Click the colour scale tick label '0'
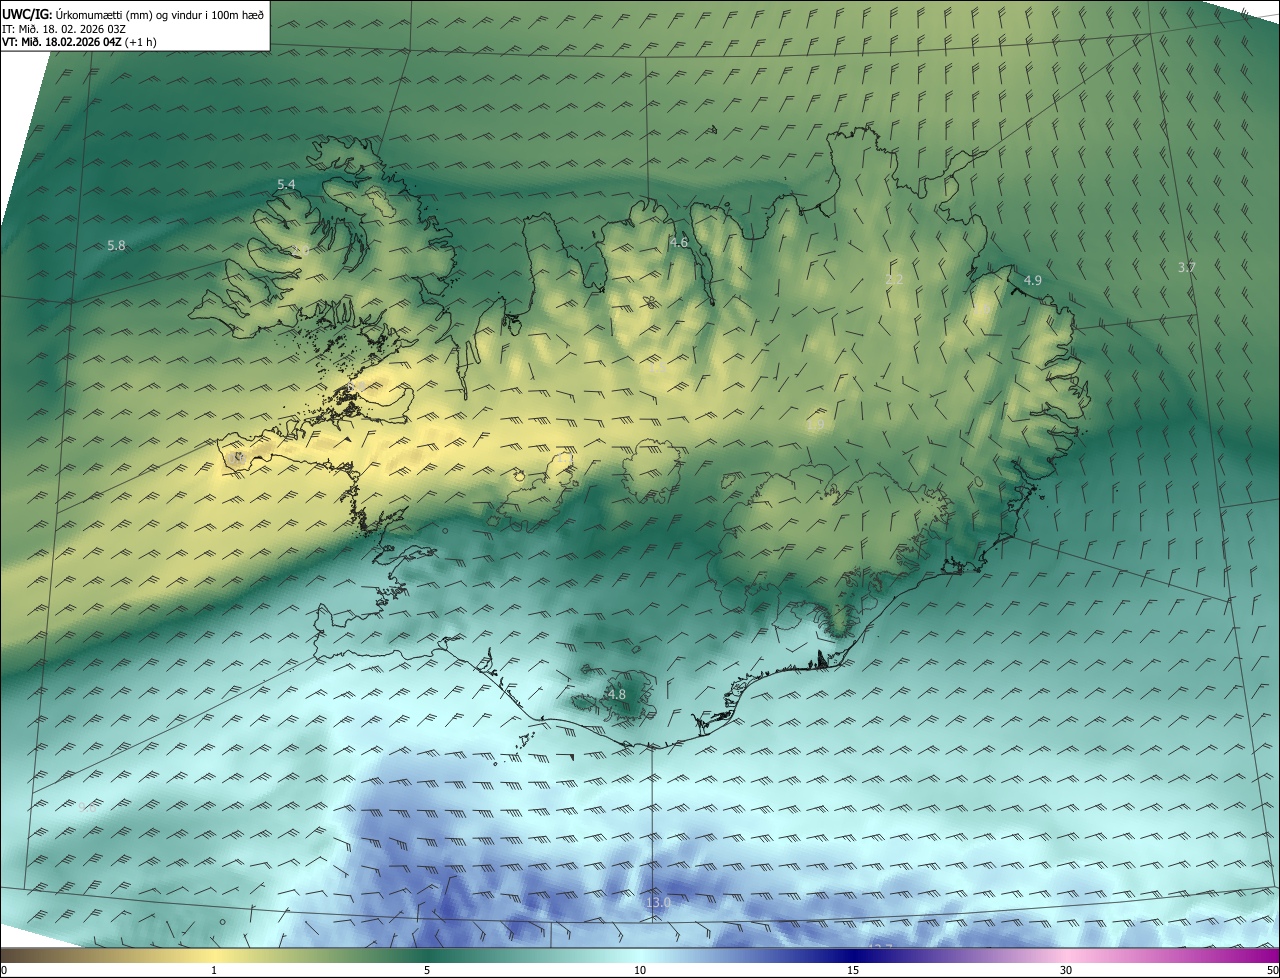The width and height of the screenshot is (1280, 978). point(4,970)
